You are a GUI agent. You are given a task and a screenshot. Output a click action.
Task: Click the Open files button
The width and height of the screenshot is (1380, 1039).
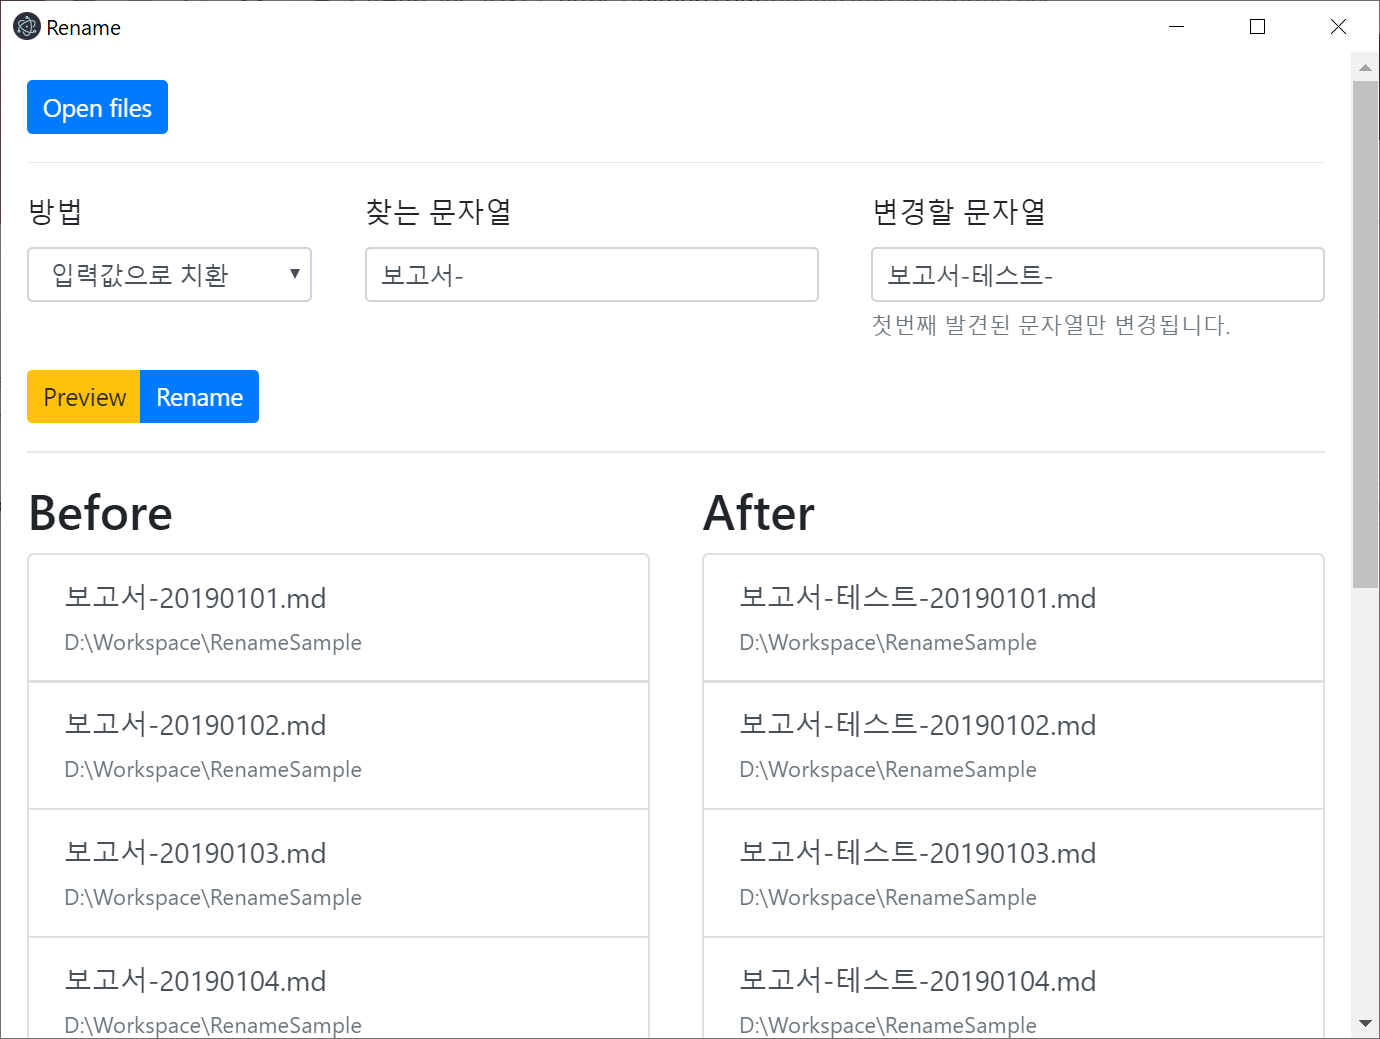[97, 107]
